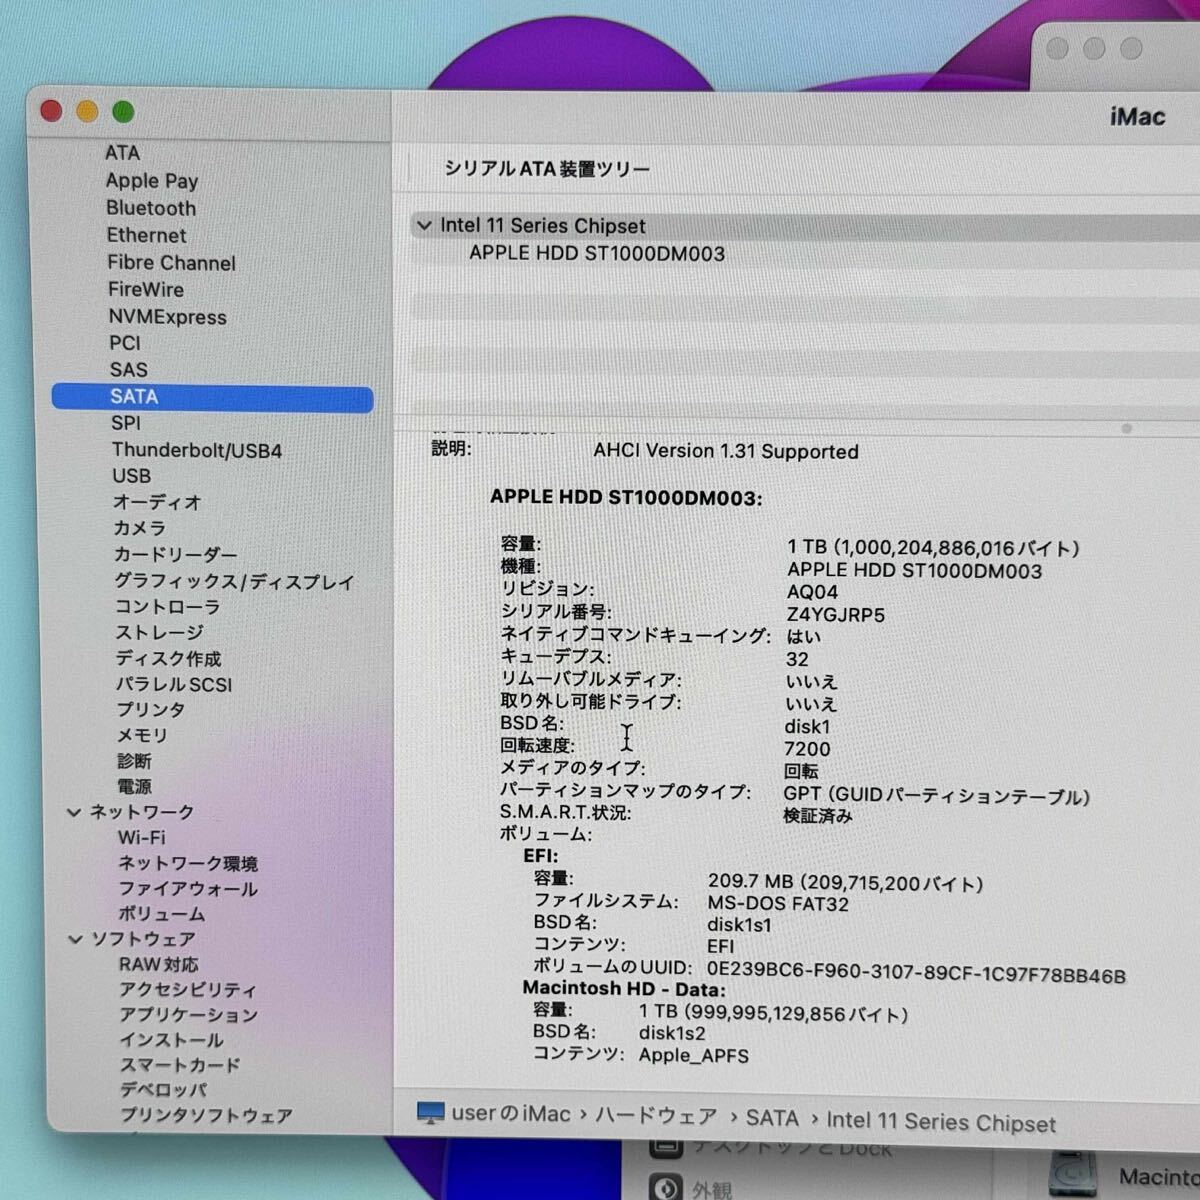Click the EFI volume UUID value
Image resolution: width=1200 pixels, height=1200 pixels.
916,973
